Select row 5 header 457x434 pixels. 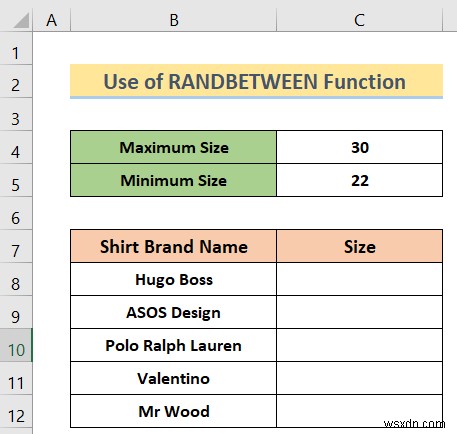coord(16,180)
